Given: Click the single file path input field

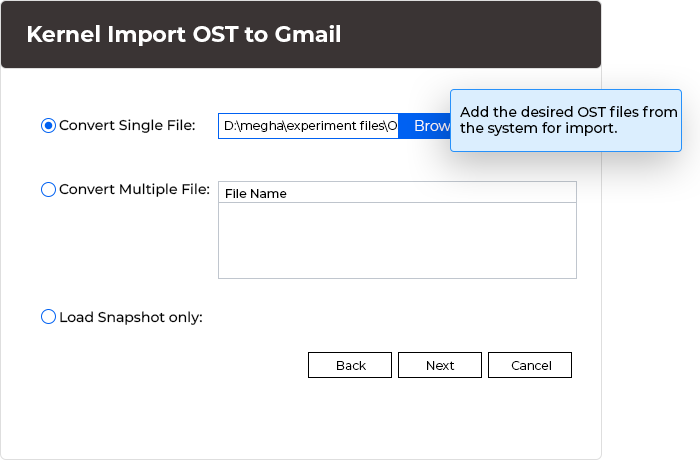Looking at the screenshot, I should (x=308, y=126).
